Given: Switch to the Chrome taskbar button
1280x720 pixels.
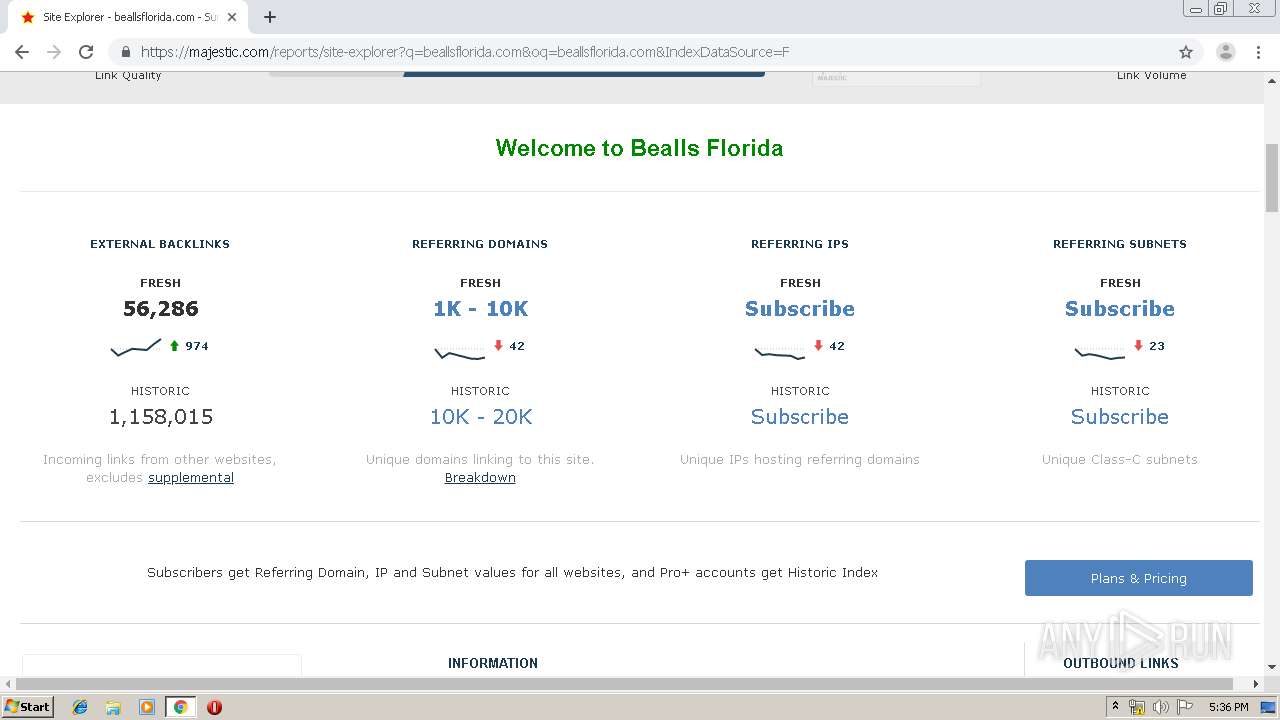Looking at the screenshot, I should point(180,707).
